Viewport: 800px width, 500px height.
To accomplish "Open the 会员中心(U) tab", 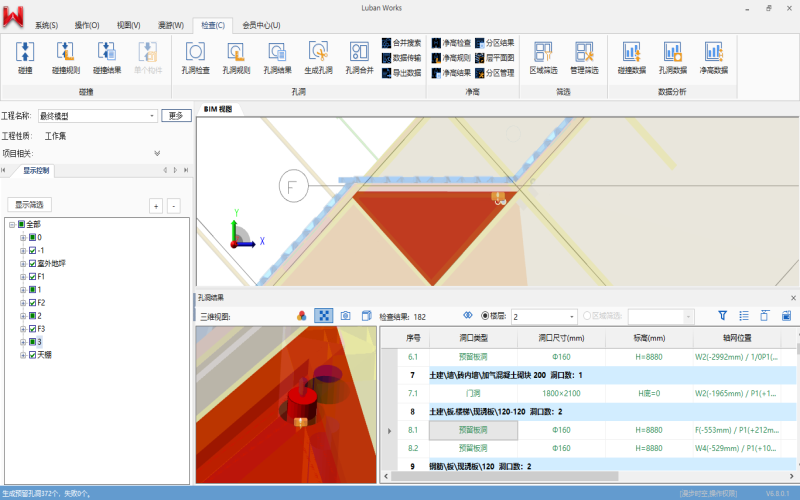I will point(261,25).
